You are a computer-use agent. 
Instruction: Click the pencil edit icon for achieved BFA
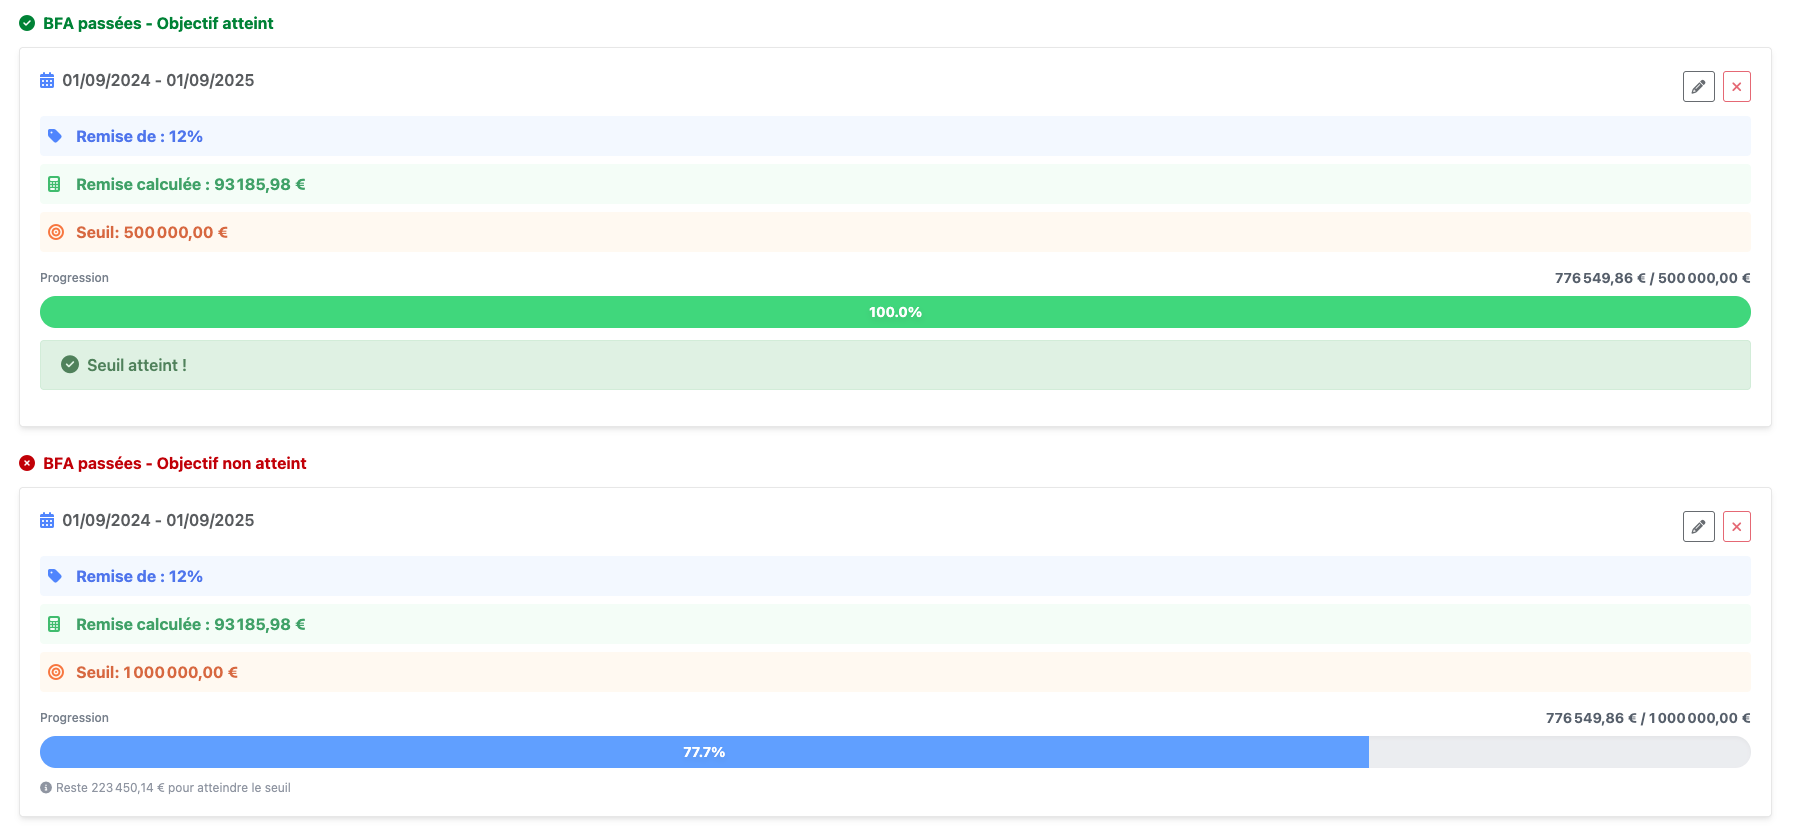1698,87
